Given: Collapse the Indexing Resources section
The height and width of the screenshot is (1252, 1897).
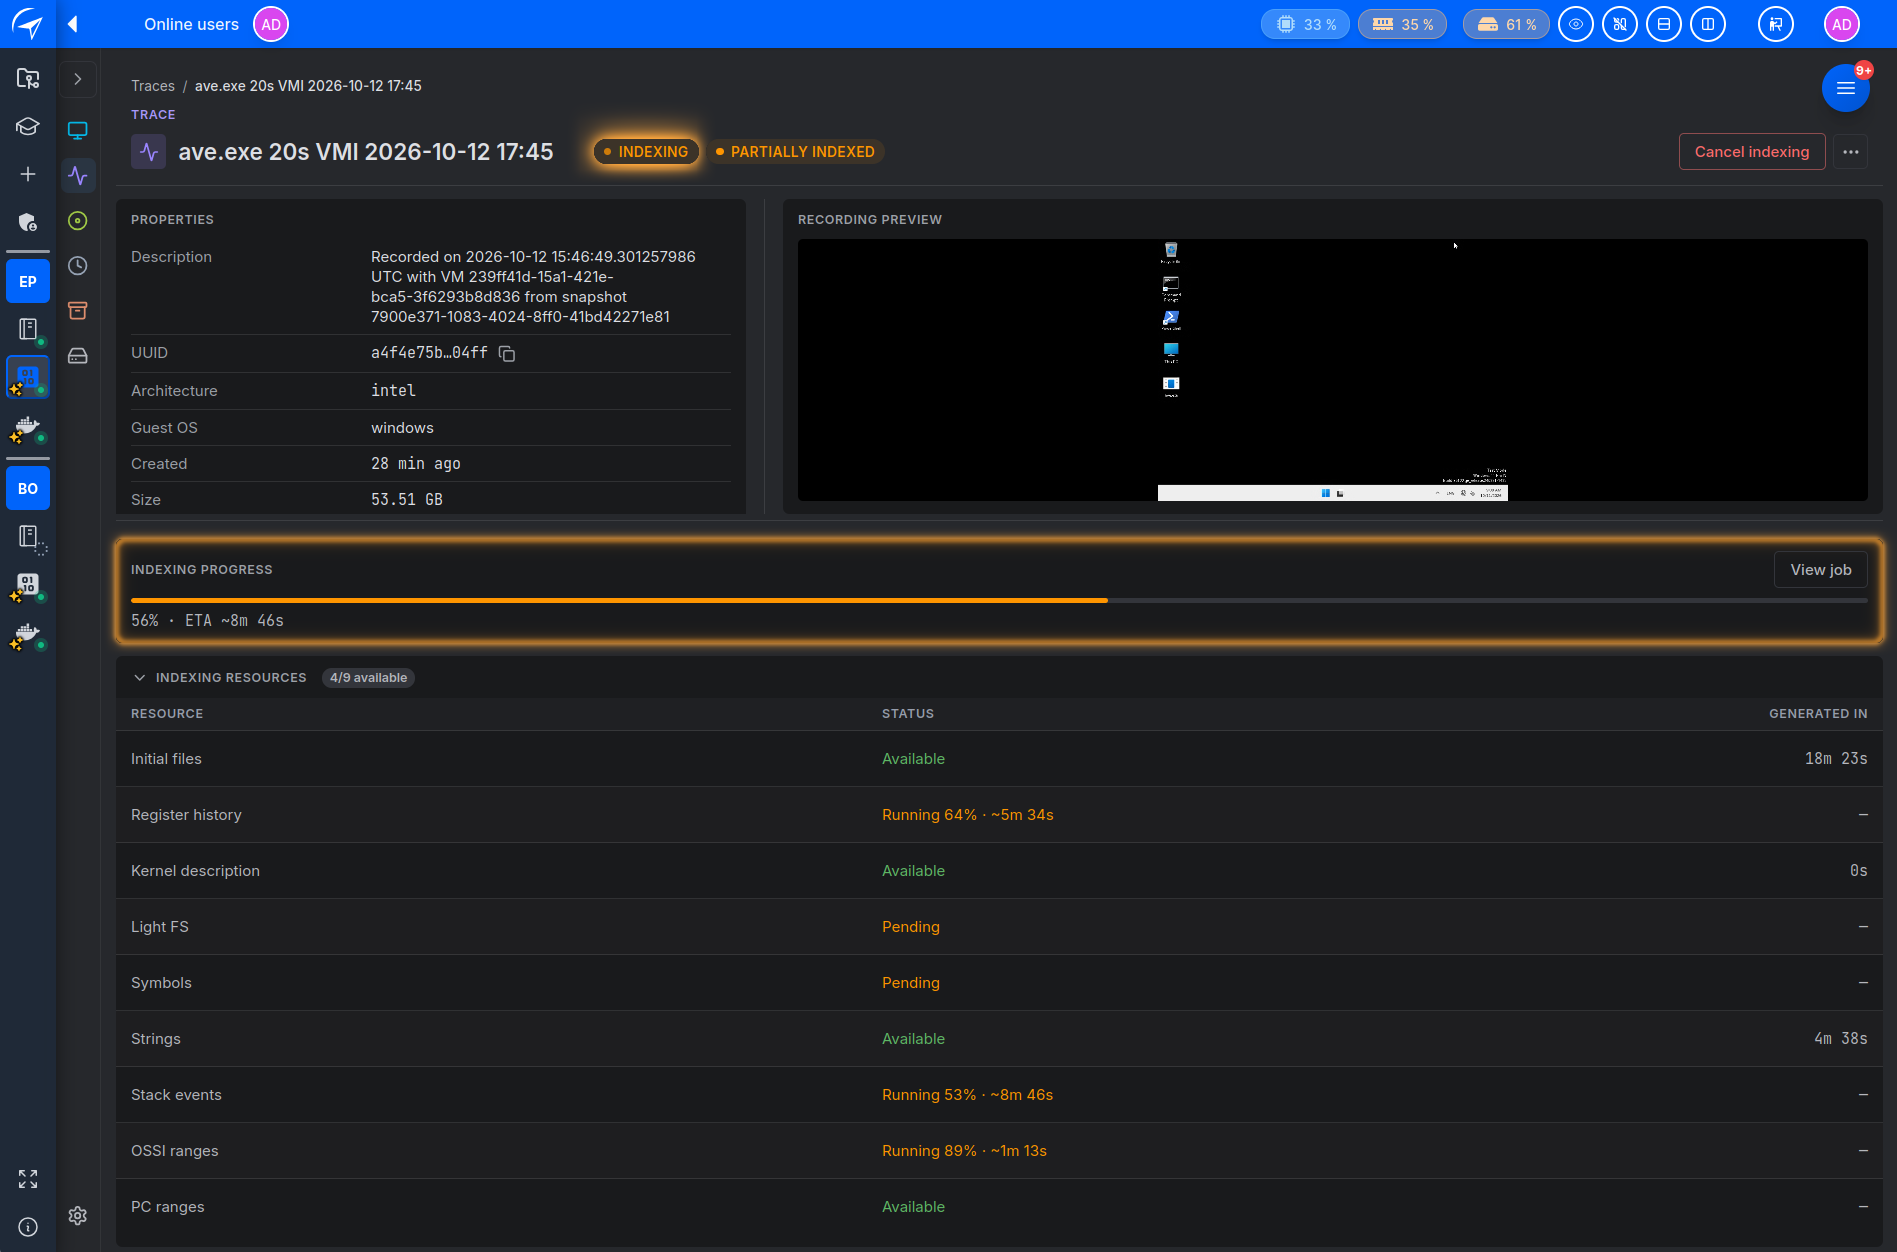Looking at the screenshot, I should pos(140,678).
